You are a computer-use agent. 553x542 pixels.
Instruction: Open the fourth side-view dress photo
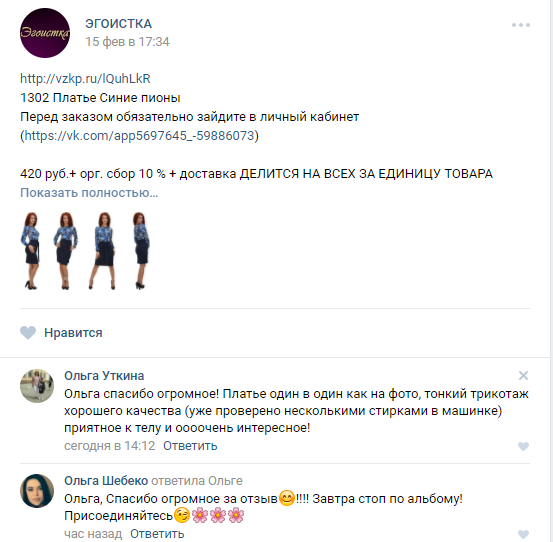point(141,251)
